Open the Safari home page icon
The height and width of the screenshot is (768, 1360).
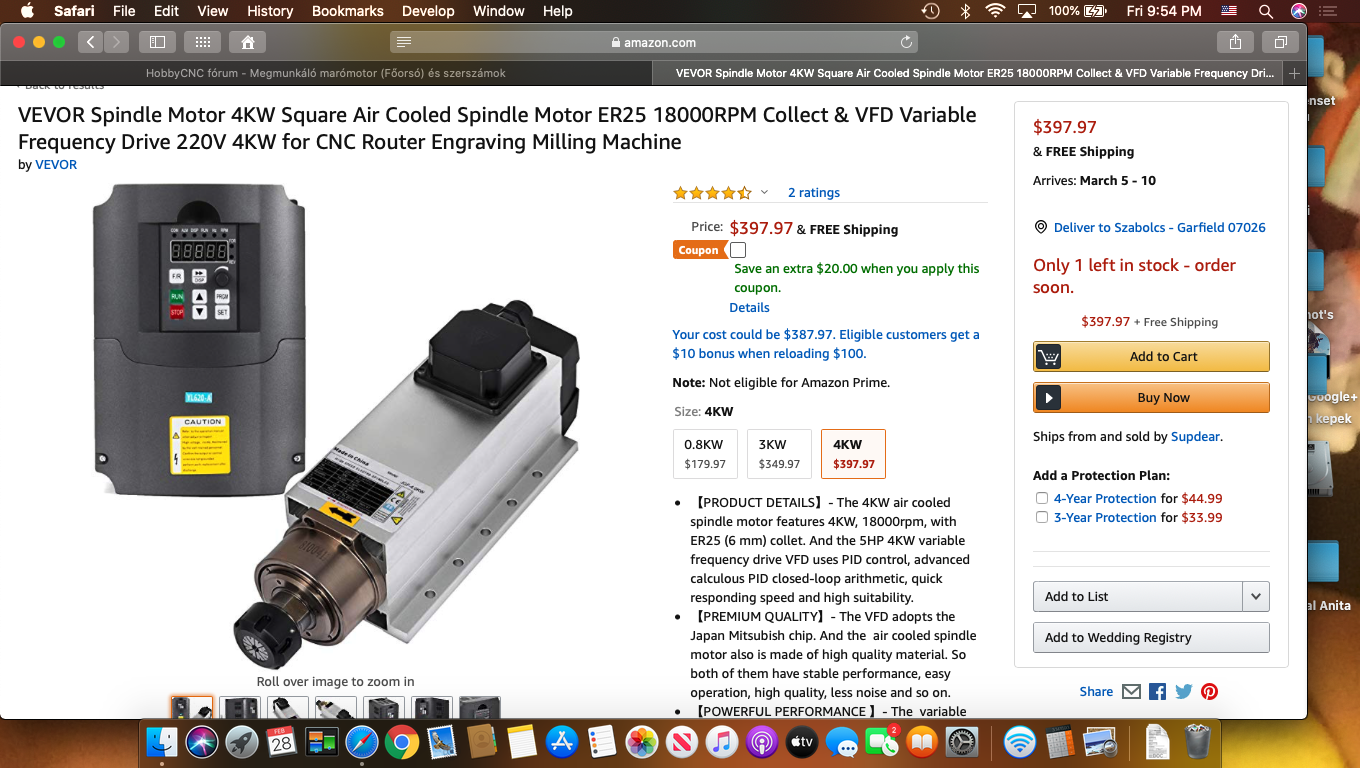click(247, 42)
